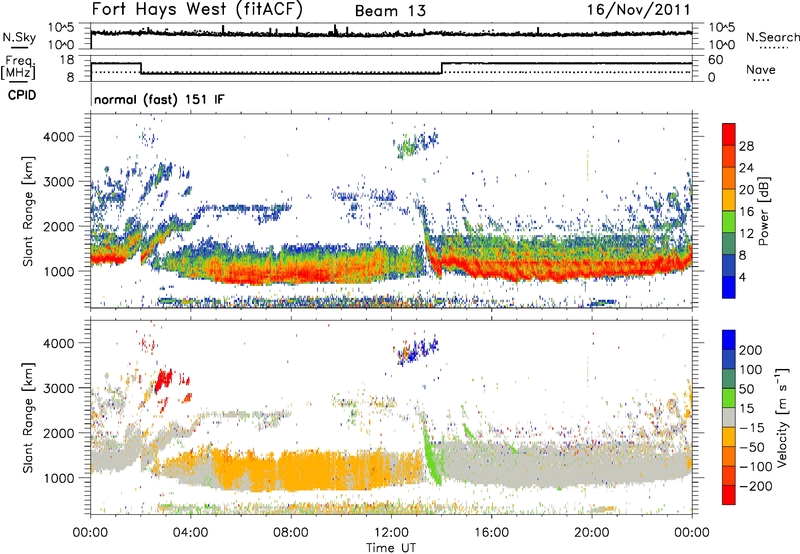800x554 pixels.
Task: Click the 'N.Sky' legend label
Action: coord(19,37)
